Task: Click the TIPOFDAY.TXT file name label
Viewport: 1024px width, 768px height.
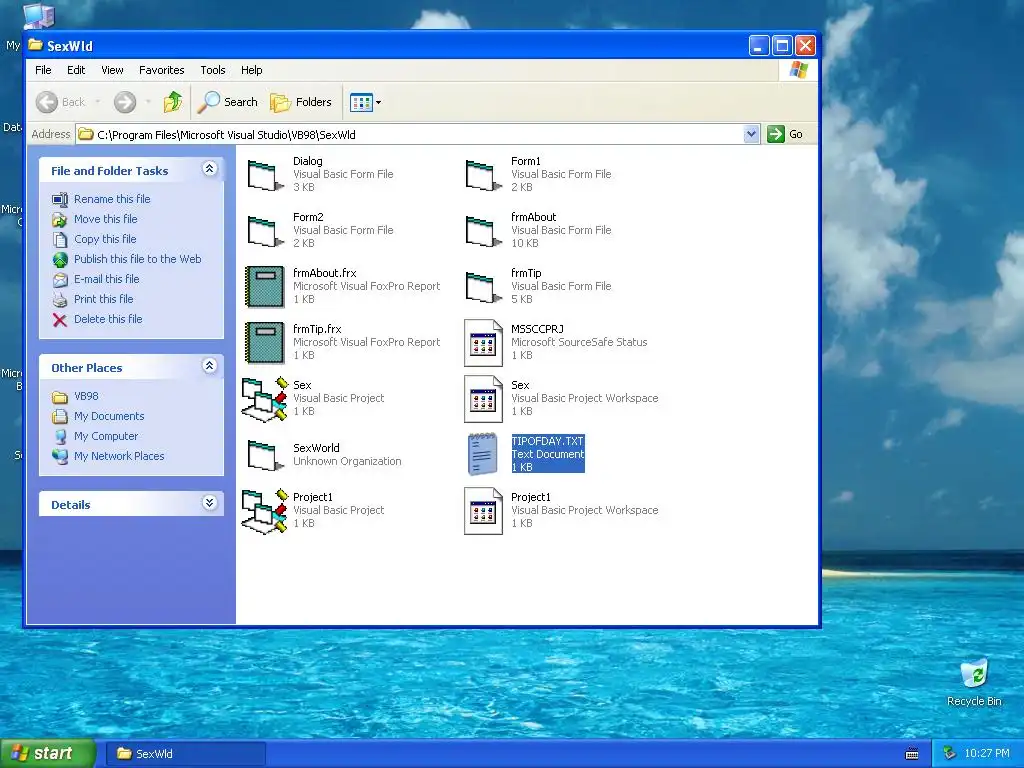Action: point(547,441)
